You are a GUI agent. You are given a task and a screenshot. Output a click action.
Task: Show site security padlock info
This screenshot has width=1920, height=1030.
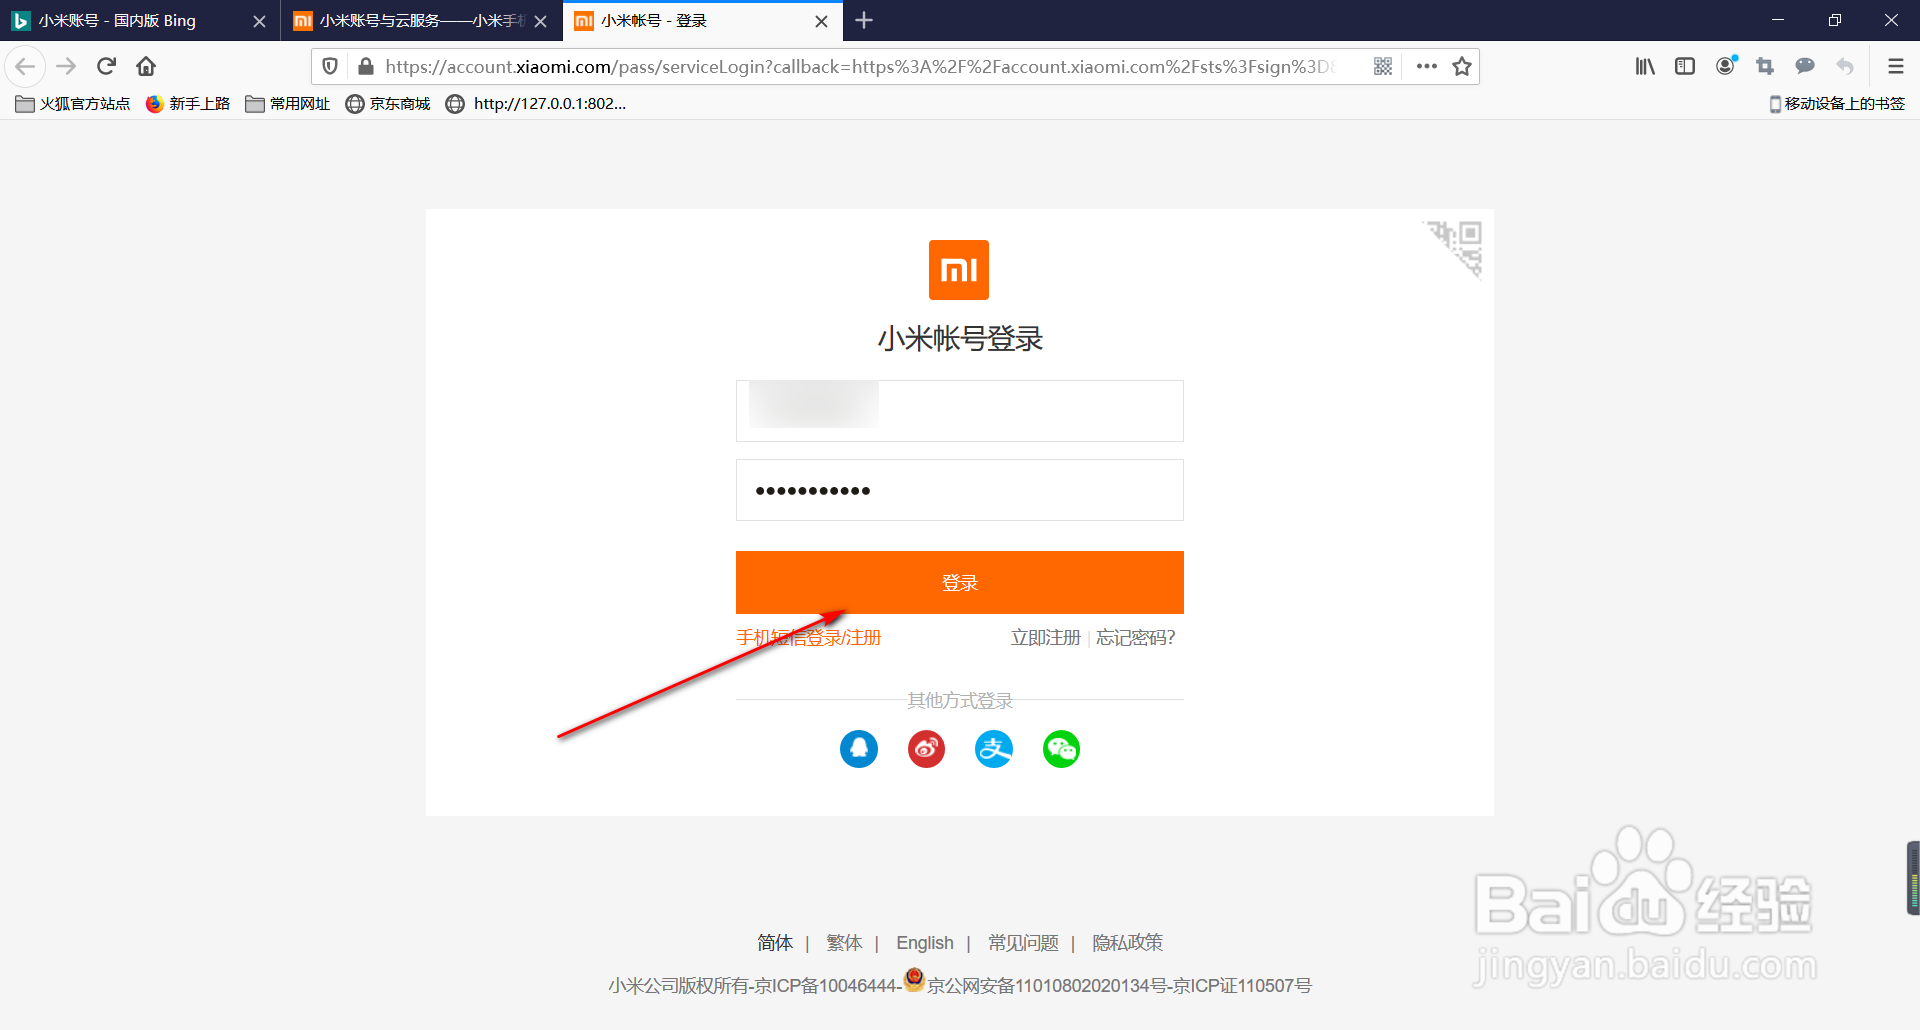pyautogui.click(x=366, y=67)
